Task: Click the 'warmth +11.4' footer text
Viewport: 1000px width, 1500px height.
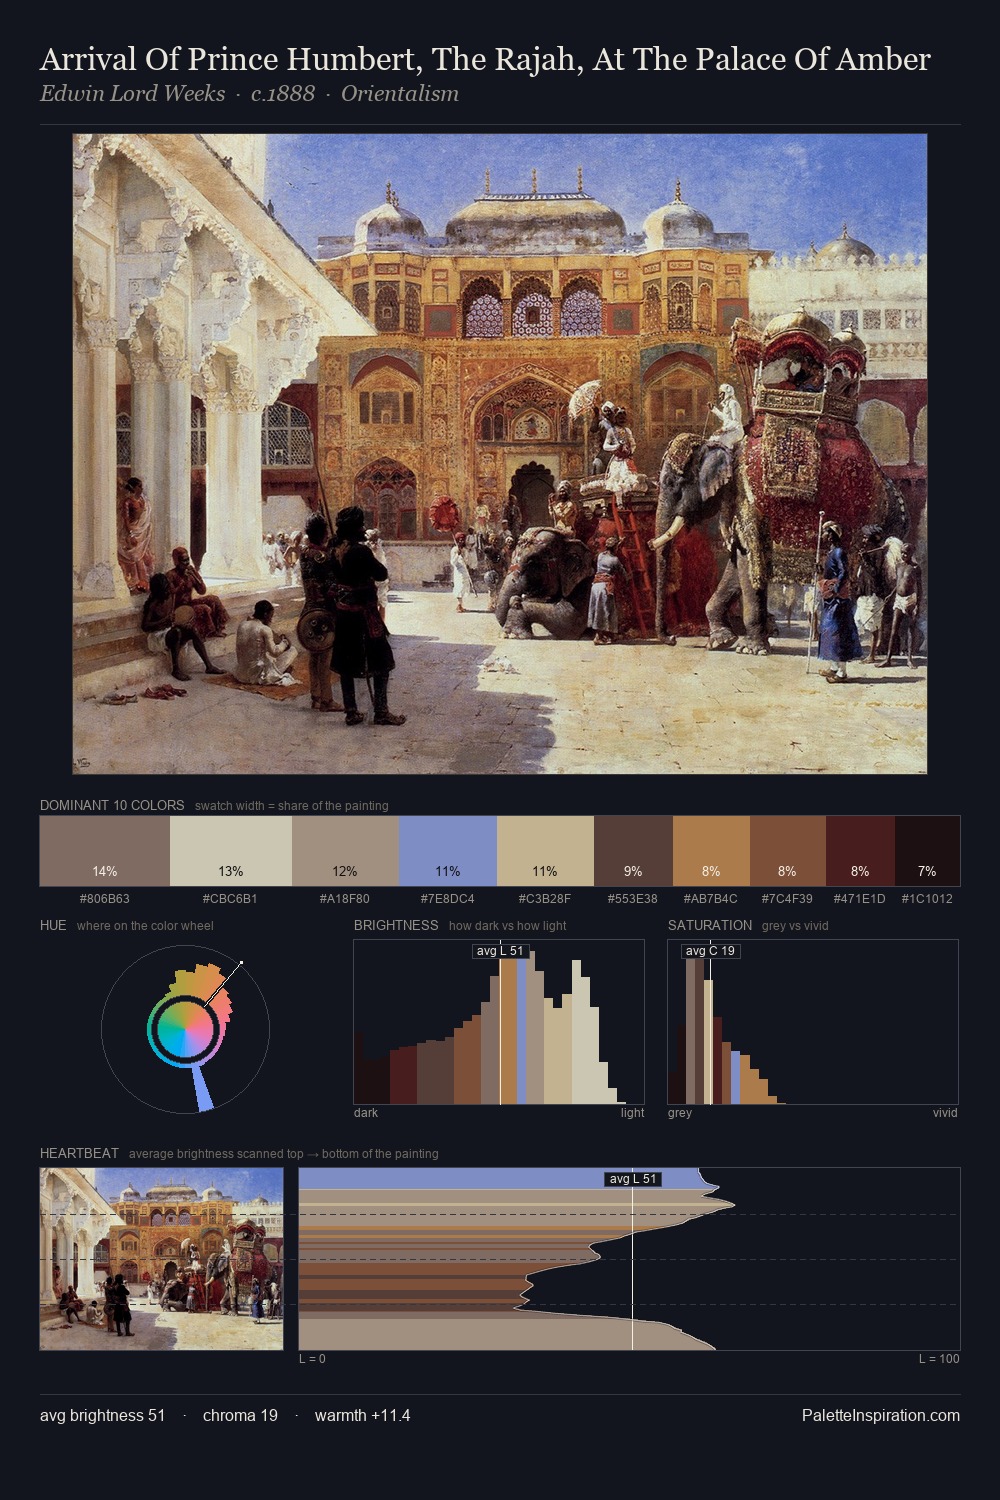Action: click(x=362, y=1415)
